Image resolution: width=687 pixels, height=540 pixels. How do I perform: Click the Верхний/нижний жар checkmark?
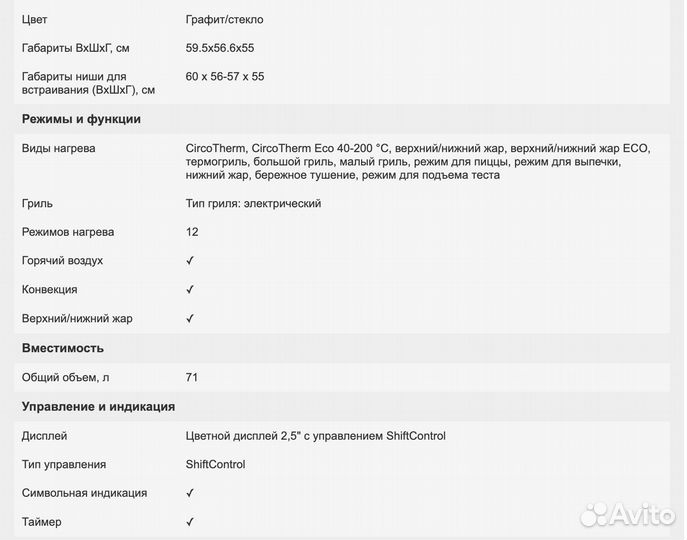tap(190, 319)
